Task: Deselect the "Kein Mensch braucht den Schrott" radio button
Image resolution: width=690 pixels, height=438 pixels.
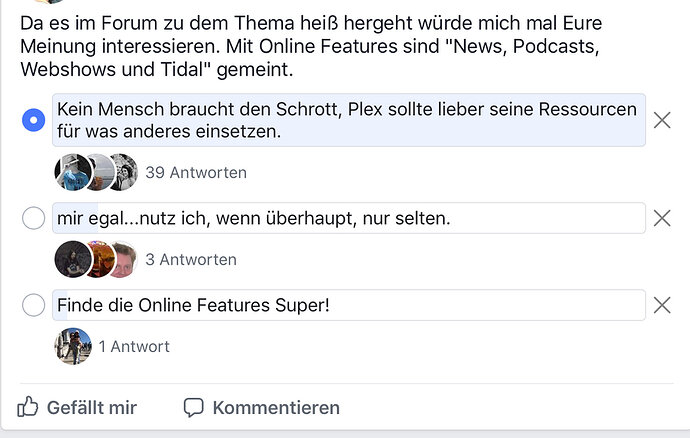Action: tap(33, 121)
